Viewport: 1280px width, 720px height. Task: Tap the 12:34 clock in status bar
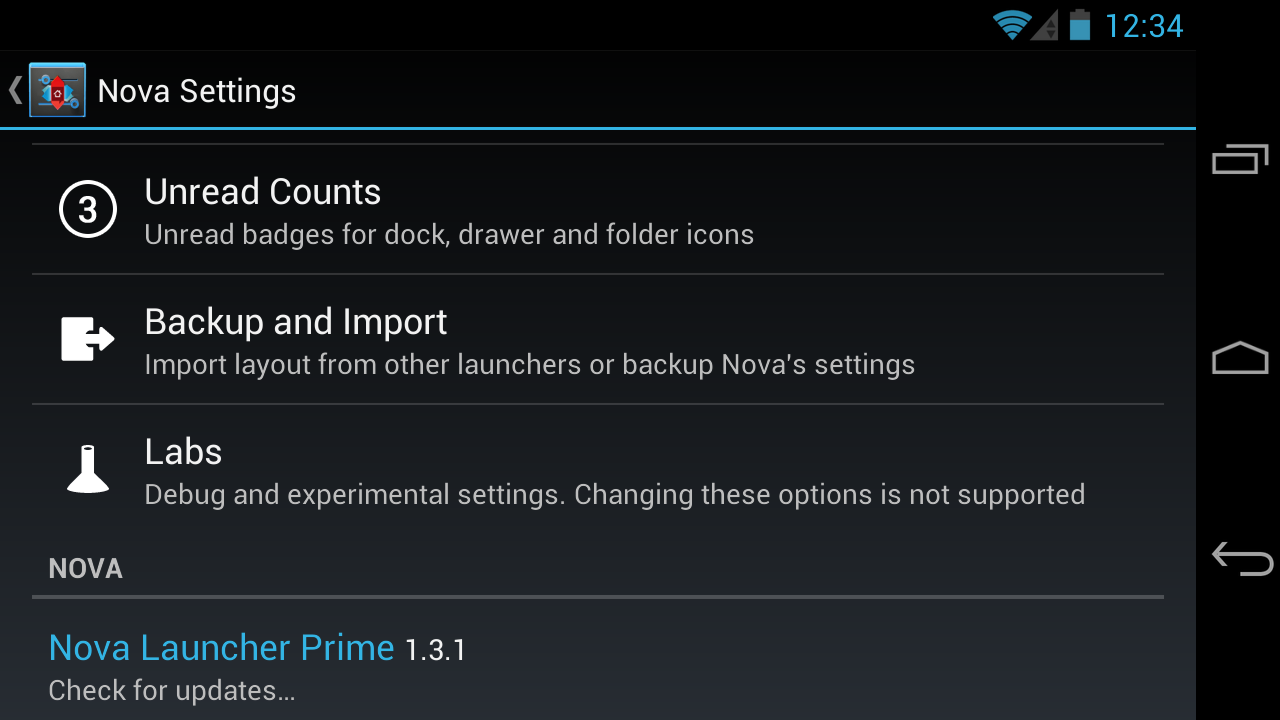(x=1144, y=26)
